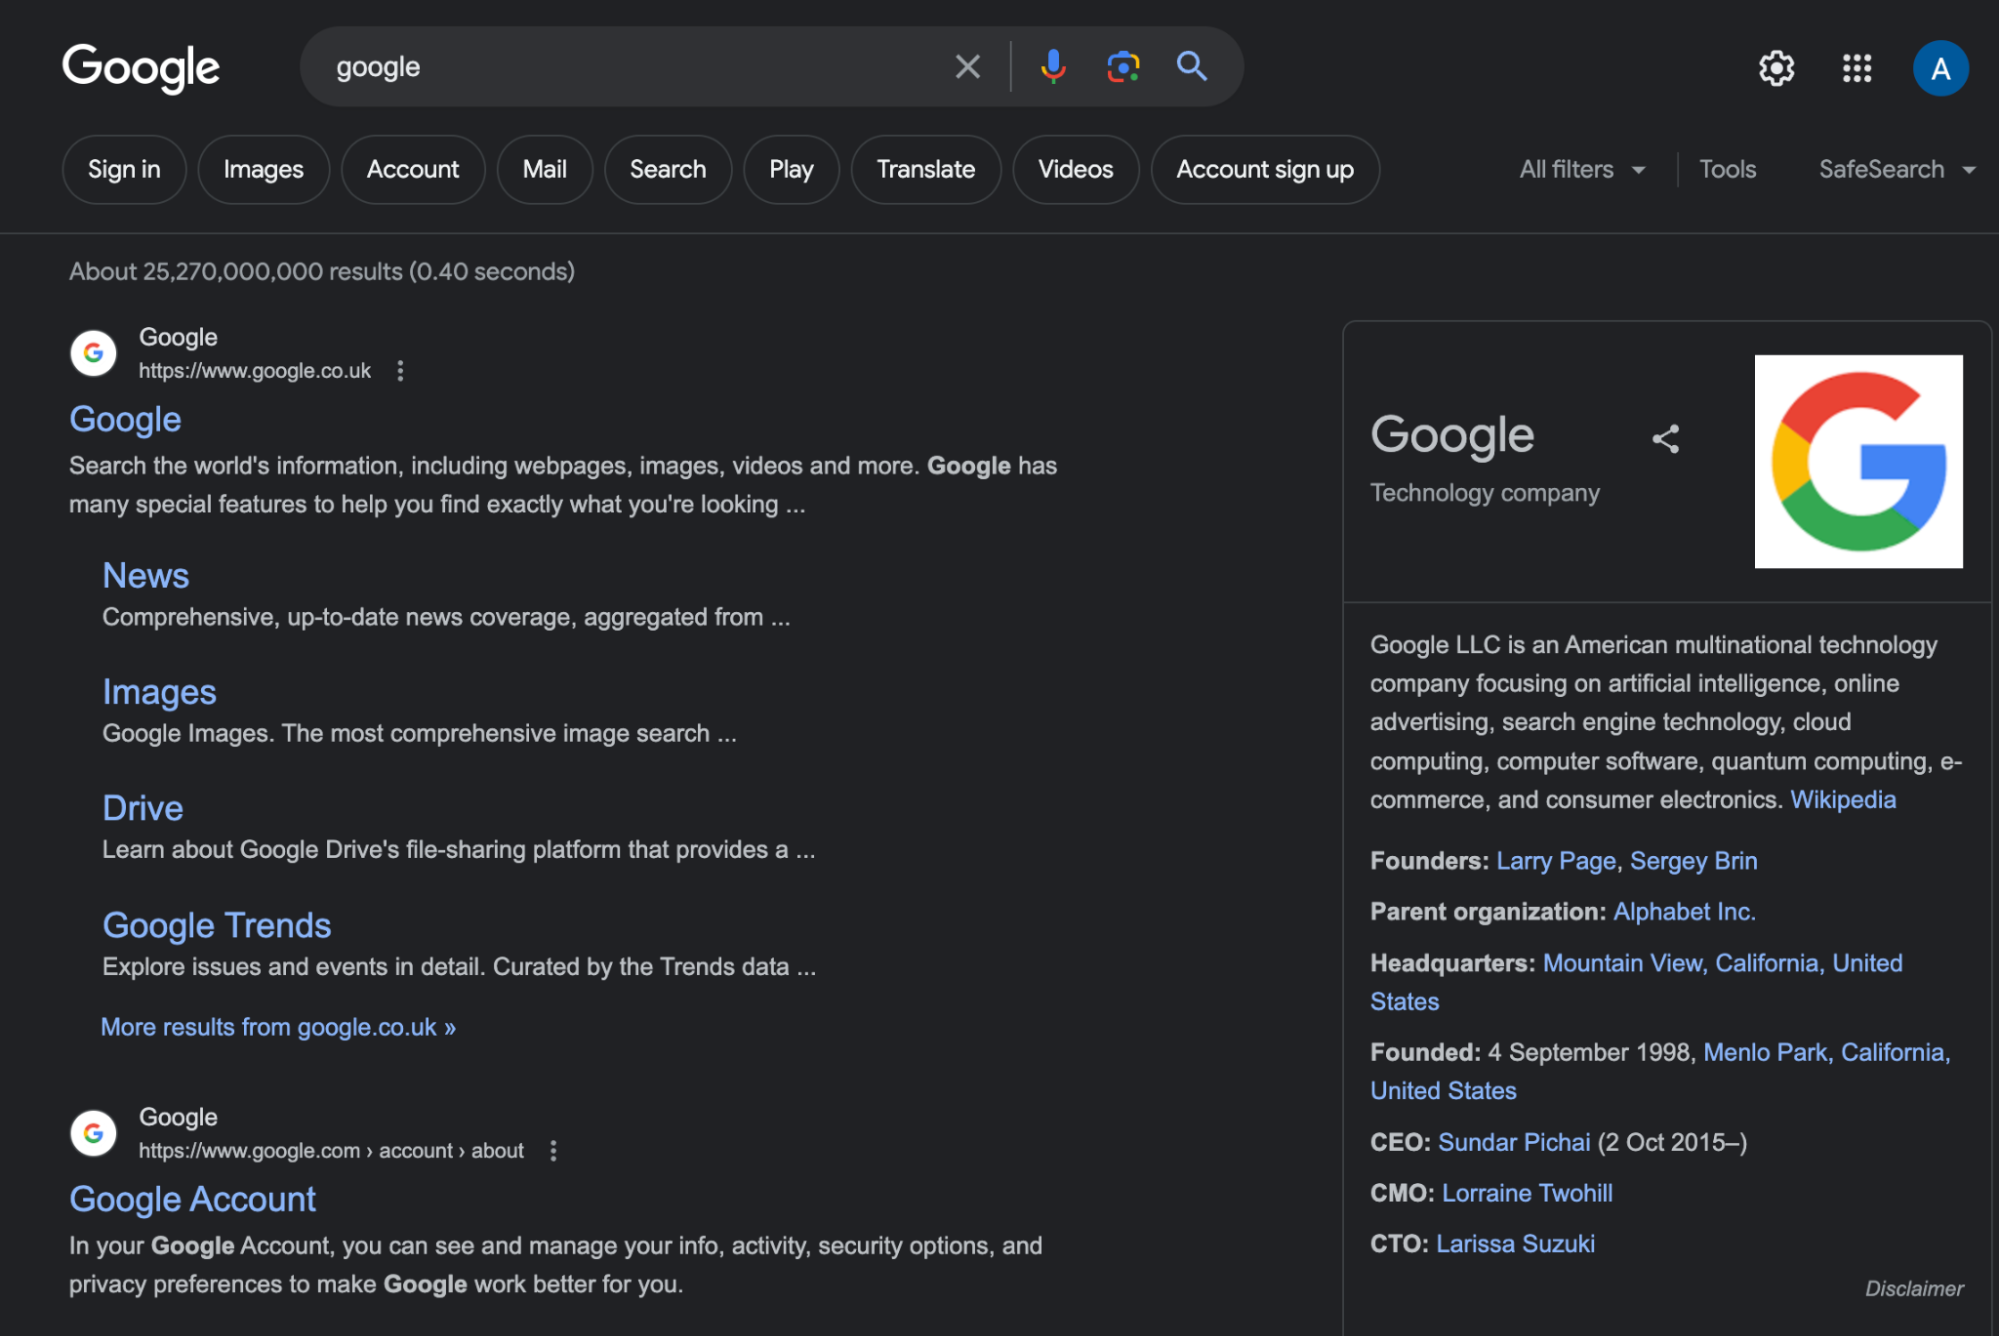The image size is (1999, 1337).
Task: Select the Translate filter chip
Action: 925,170
